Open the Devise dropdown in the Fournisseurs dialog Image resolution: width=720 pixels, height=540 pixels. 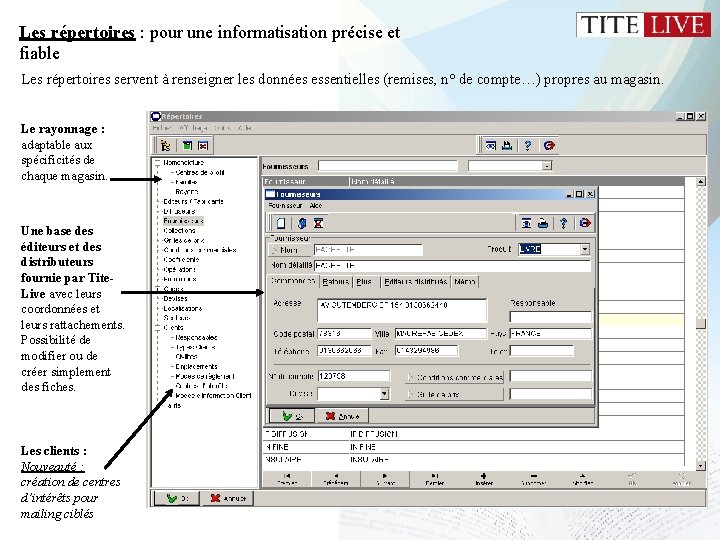point(384,394)
